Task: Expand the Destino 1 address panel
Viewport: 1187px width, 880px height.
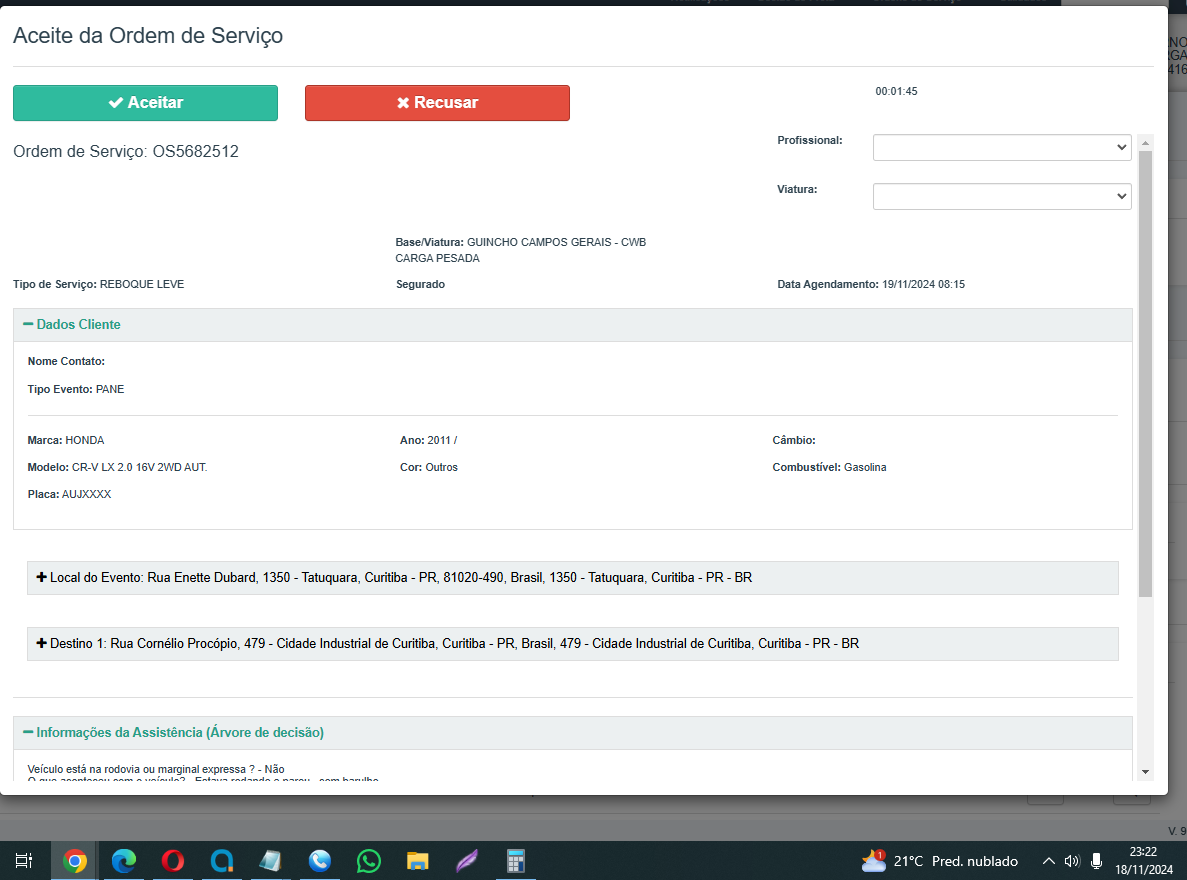Action: click(x=42, y=644)
